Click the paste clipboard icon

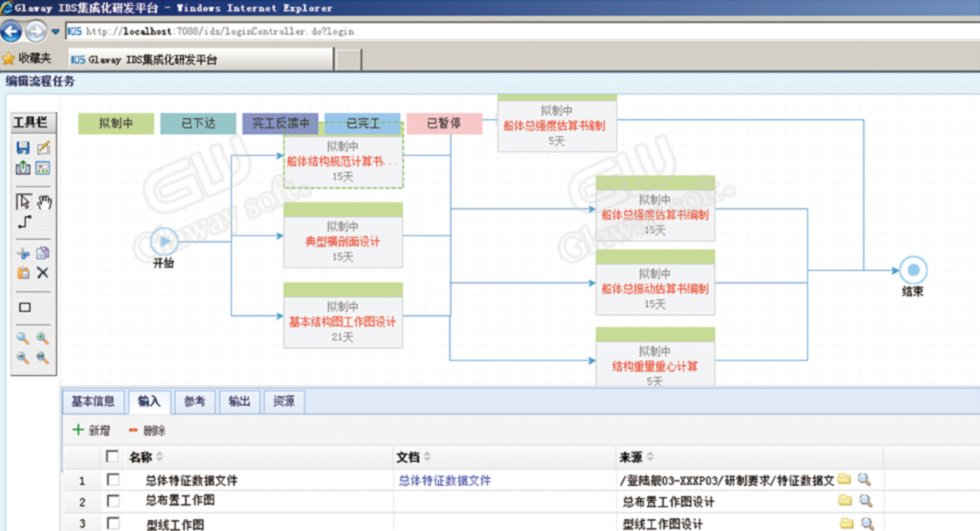(23, 273)
